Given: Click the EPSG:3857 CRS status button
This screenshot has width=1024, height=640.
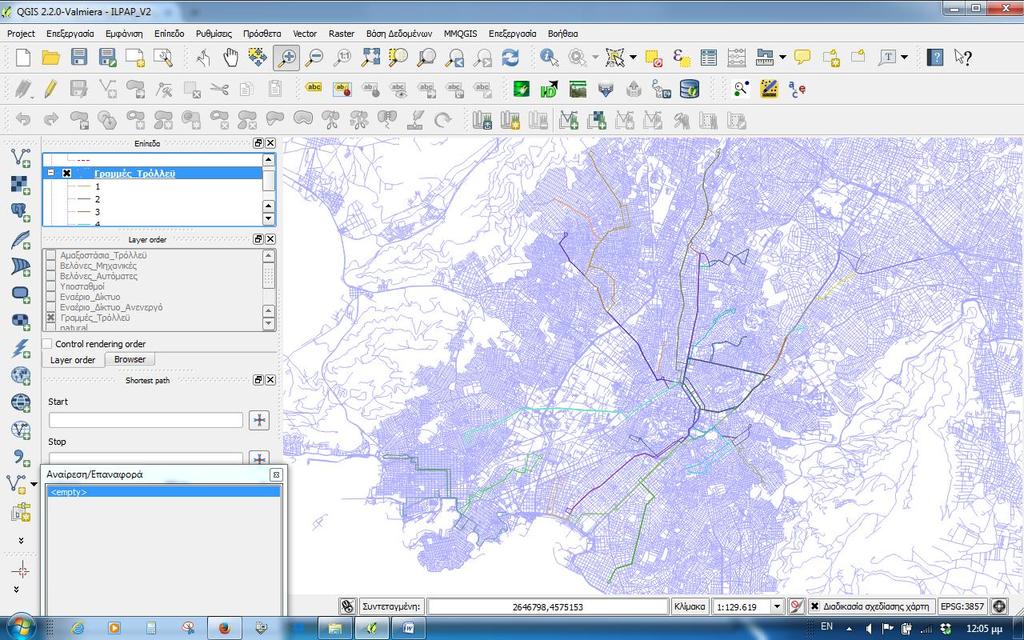Looking at the screenshot, I should click(x=962, y=607).
